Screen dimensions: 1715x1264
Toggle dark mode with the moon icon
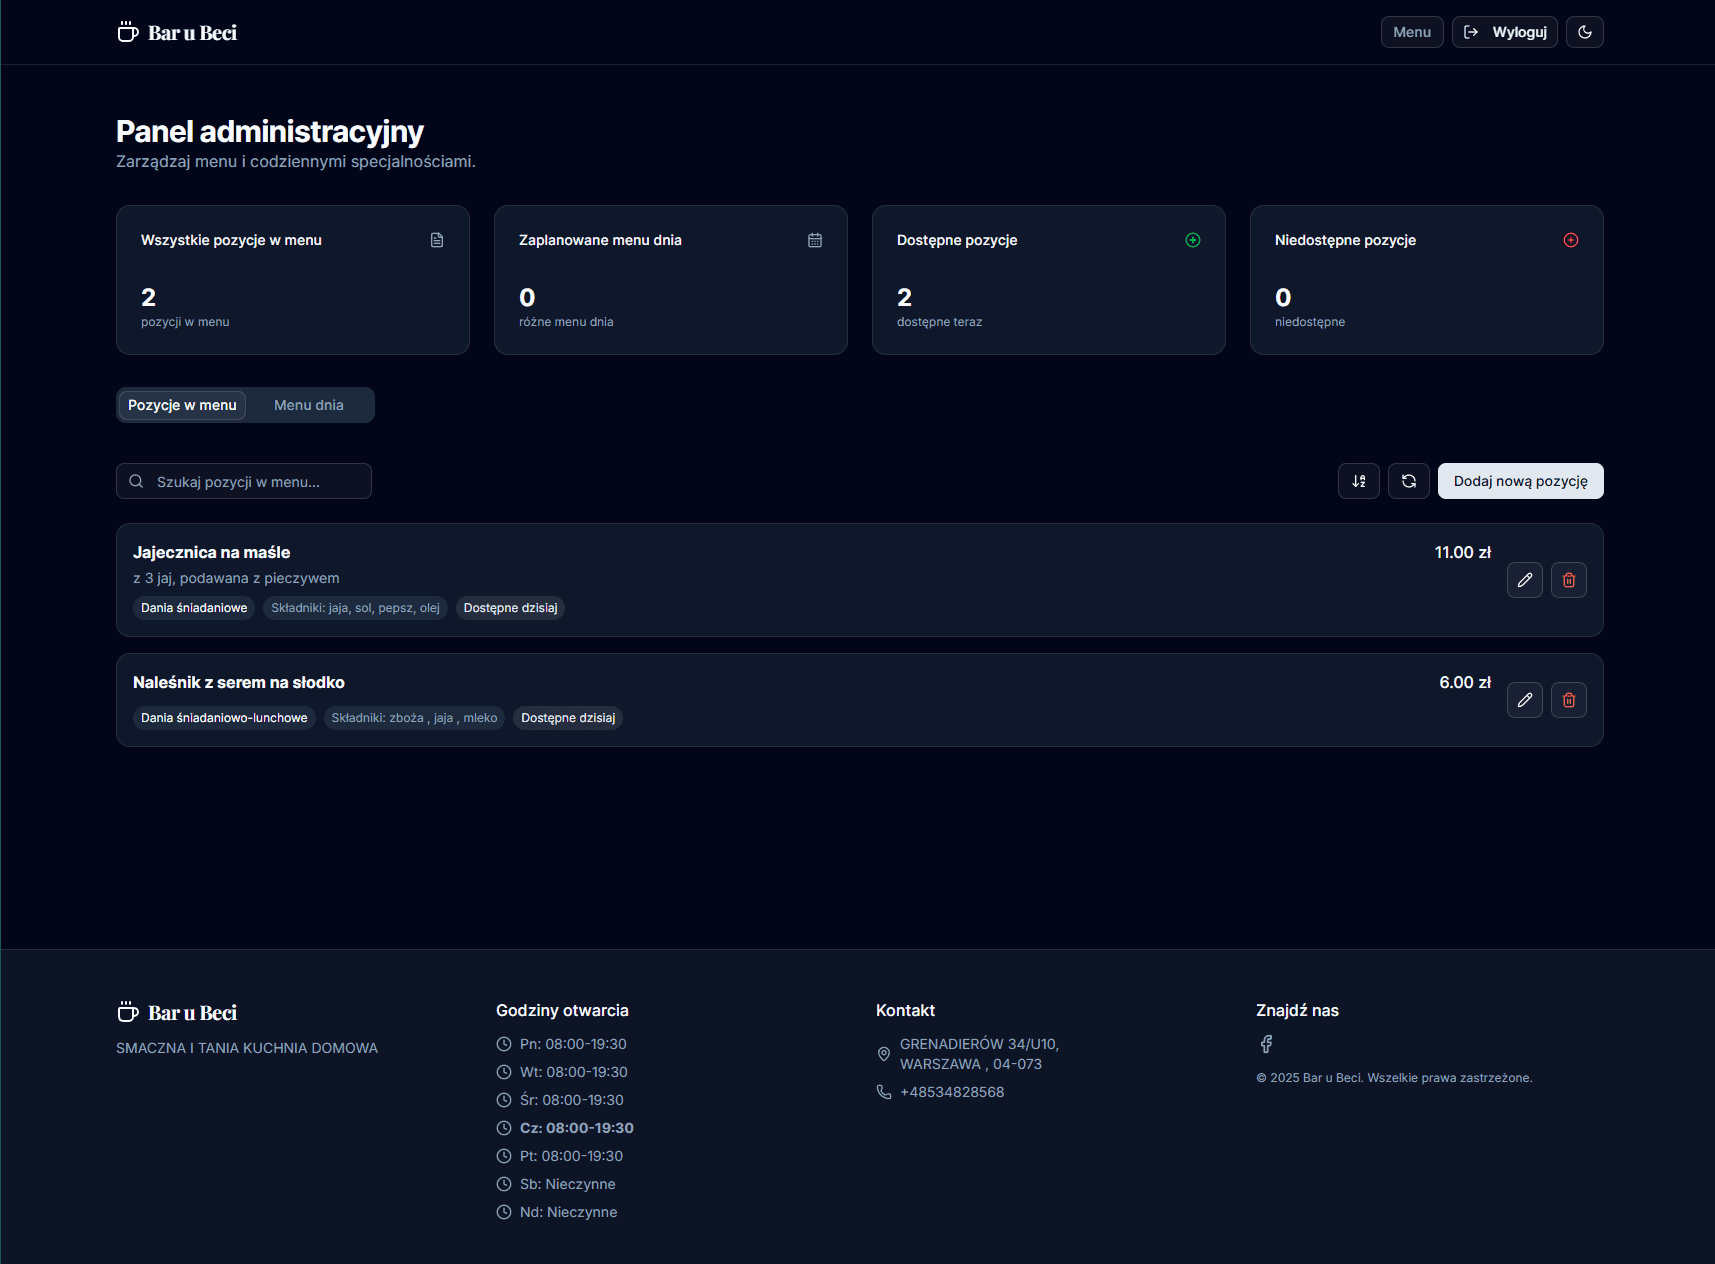[1585, 31]
